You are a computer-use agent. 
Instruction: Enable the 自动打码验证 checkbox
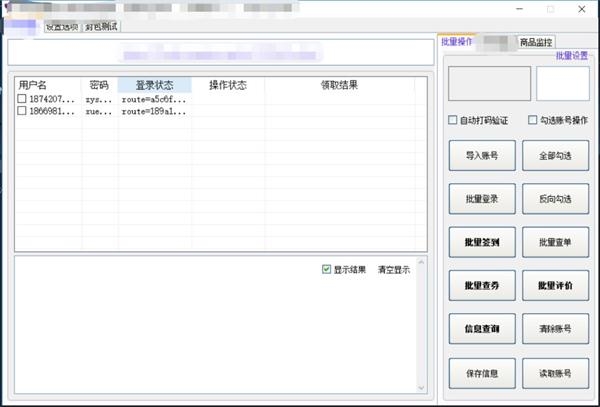coord(454,121)
